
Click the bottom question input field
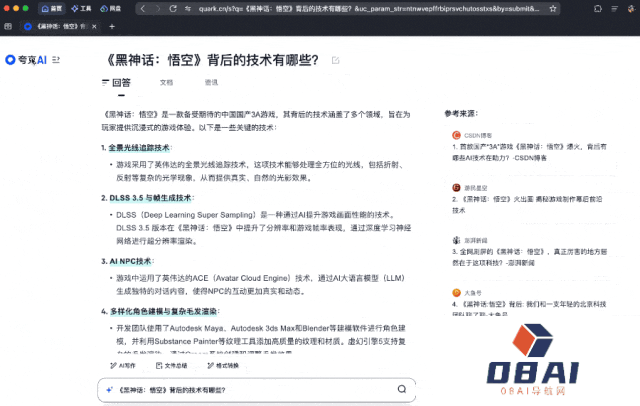(x=250, y=389)
